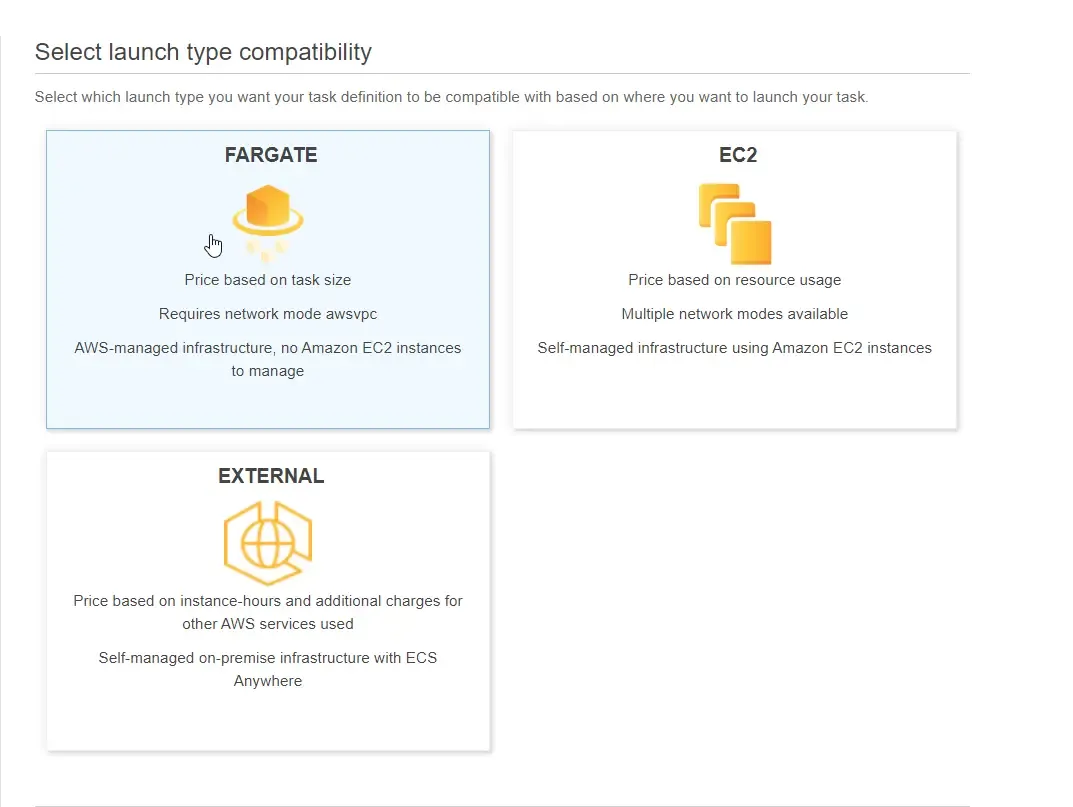
Task: Click the External globe hexagon icon
Action: [x=267, y=540]
